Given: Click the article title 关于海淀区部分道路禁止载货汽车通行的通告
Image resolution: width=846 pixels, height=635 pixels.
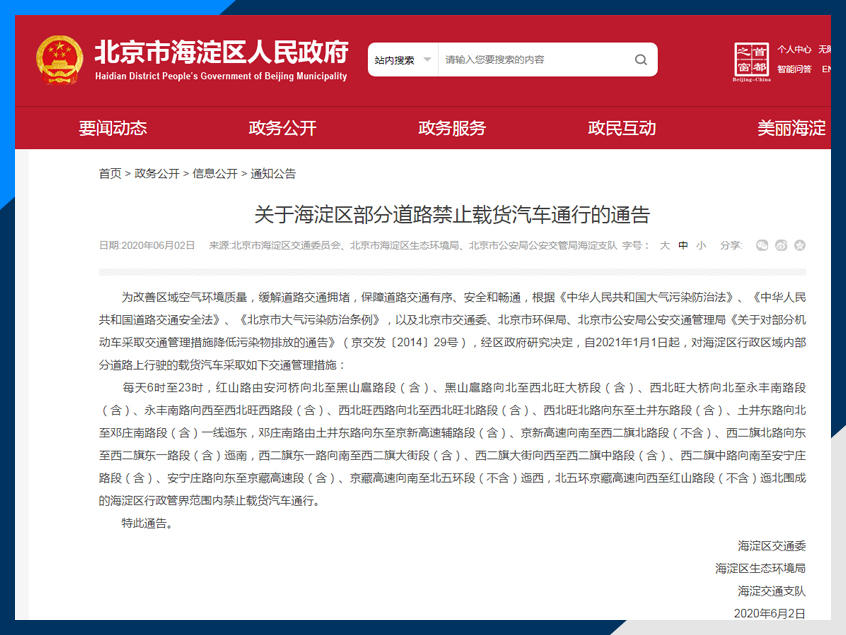Looking at the screenshot, I should 452,215.
